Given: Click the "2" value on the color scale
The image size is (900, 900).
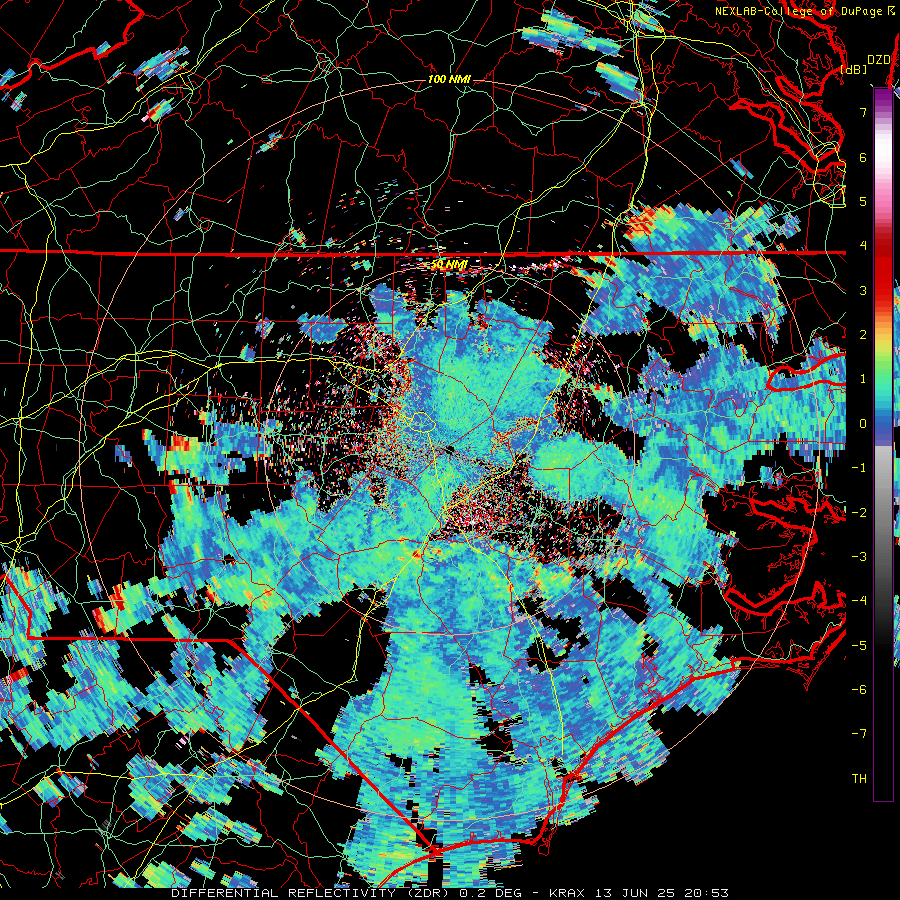Looking at the screenshot, I should click(863, 335).
